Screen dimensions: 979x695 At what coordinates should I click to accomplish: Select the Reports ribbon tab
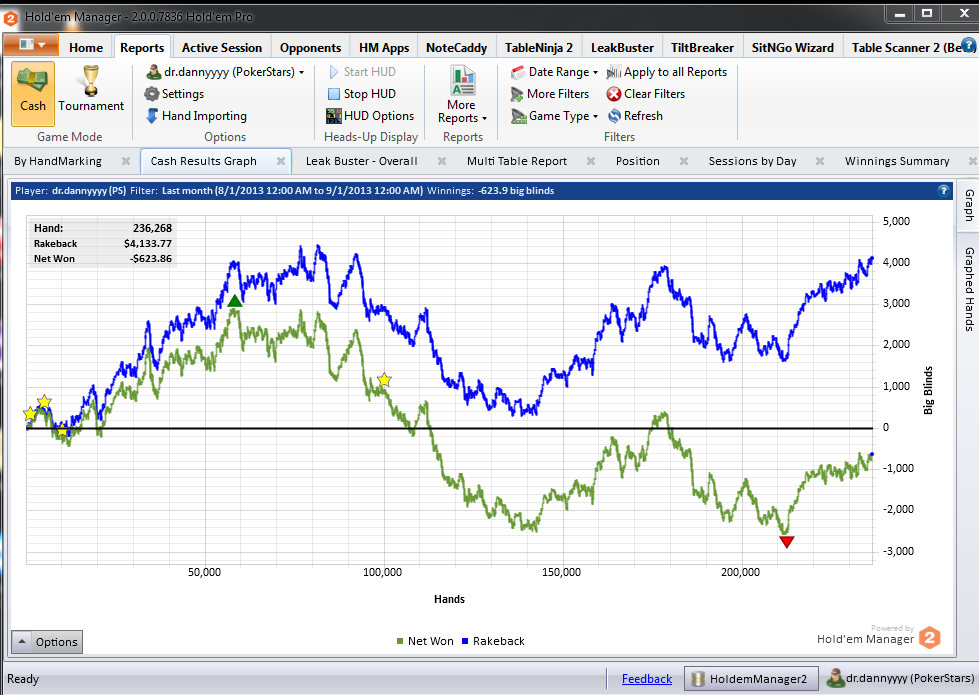(x=142, y=47)
